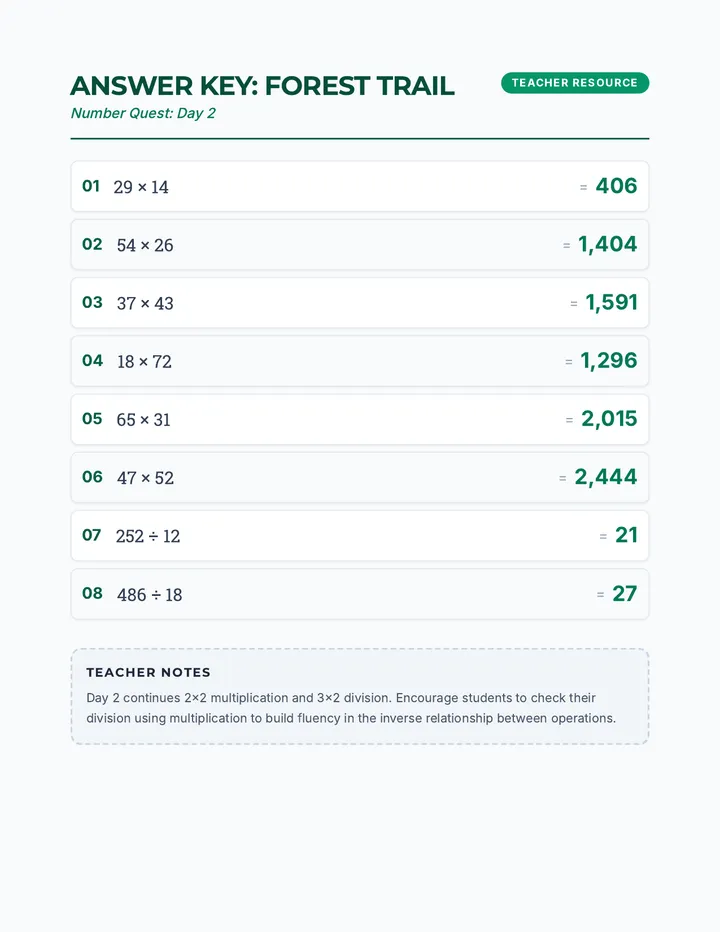Select row number 03 label
The width and height of the screenshot is (720, 932).
[92, 303]
